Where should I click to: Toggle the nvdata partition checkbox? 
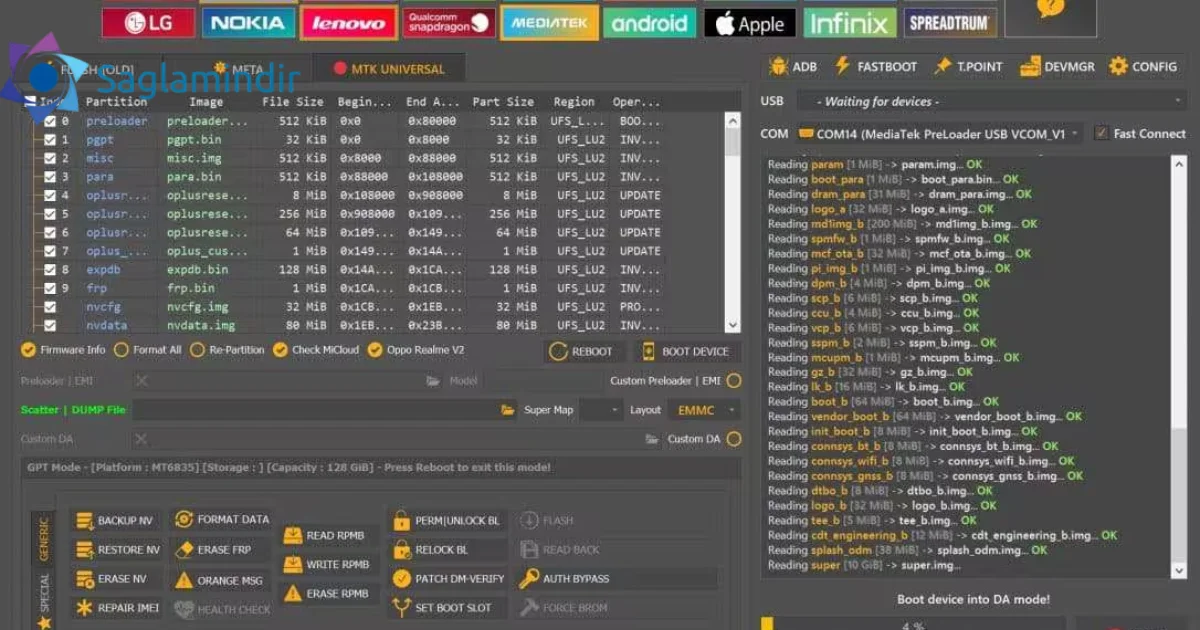pos(50,325)
